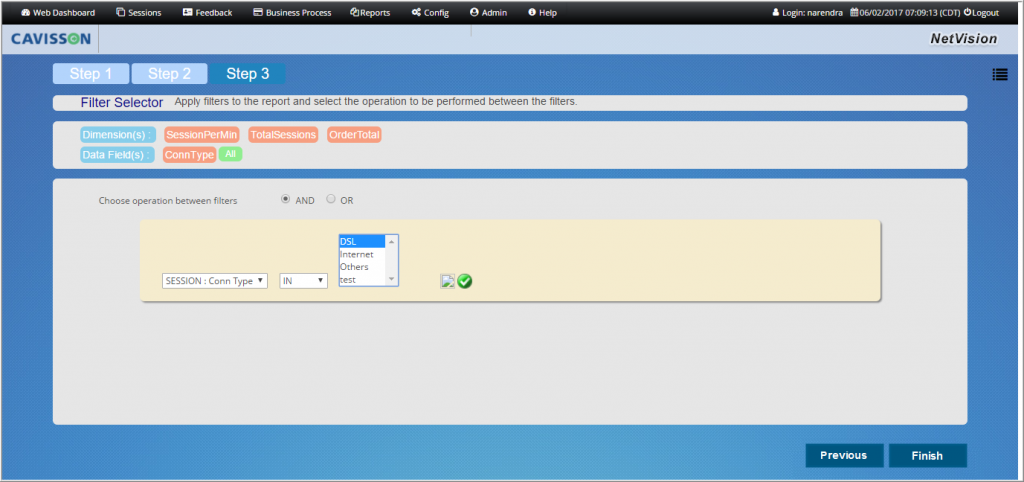Open the Feedback section

[207, 13]
